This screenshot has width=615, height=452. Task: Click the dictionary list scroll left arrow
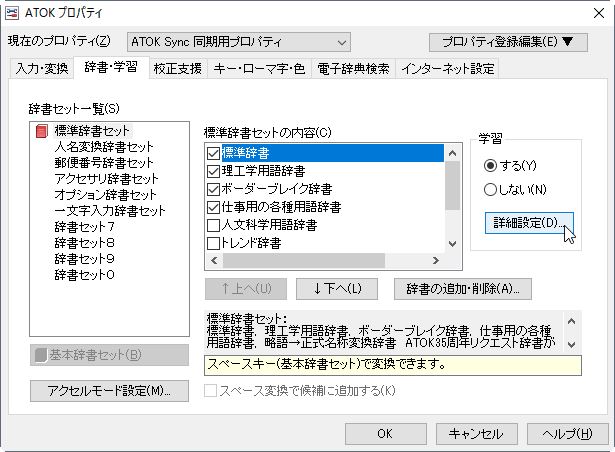click(214, 260)
